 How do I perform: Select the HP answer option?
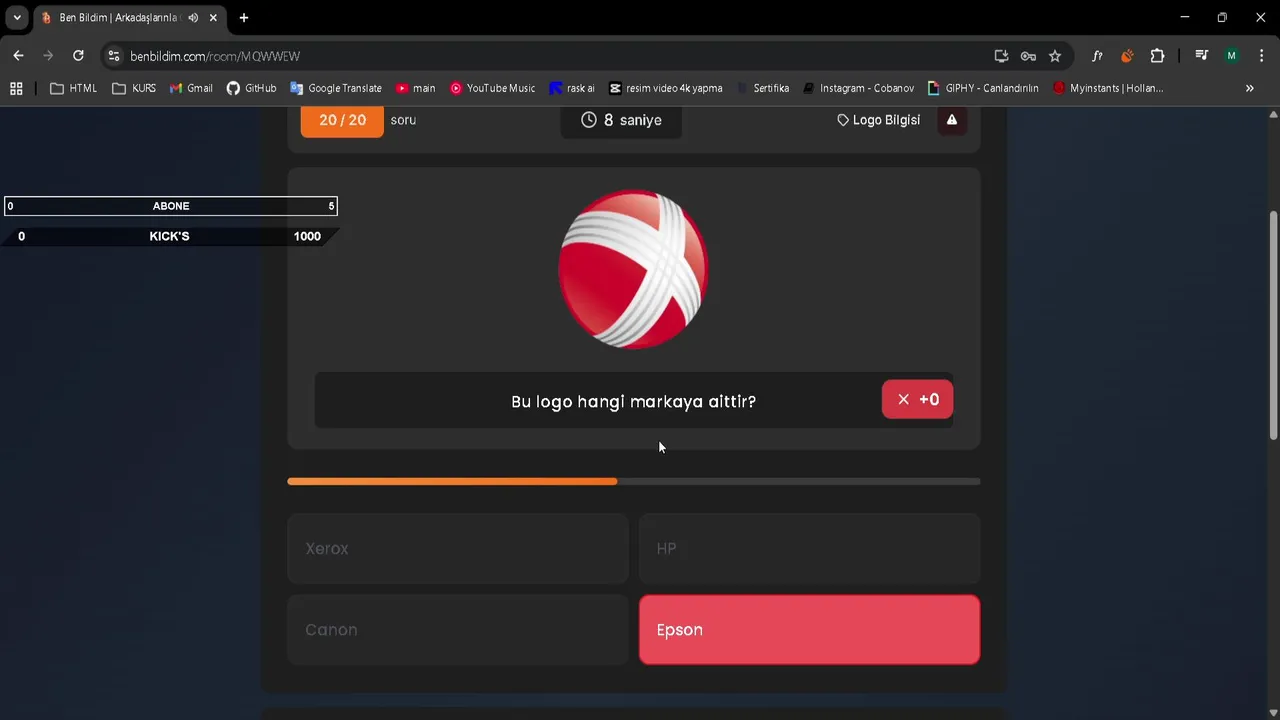pyautogui.click(x=809, y=548)
